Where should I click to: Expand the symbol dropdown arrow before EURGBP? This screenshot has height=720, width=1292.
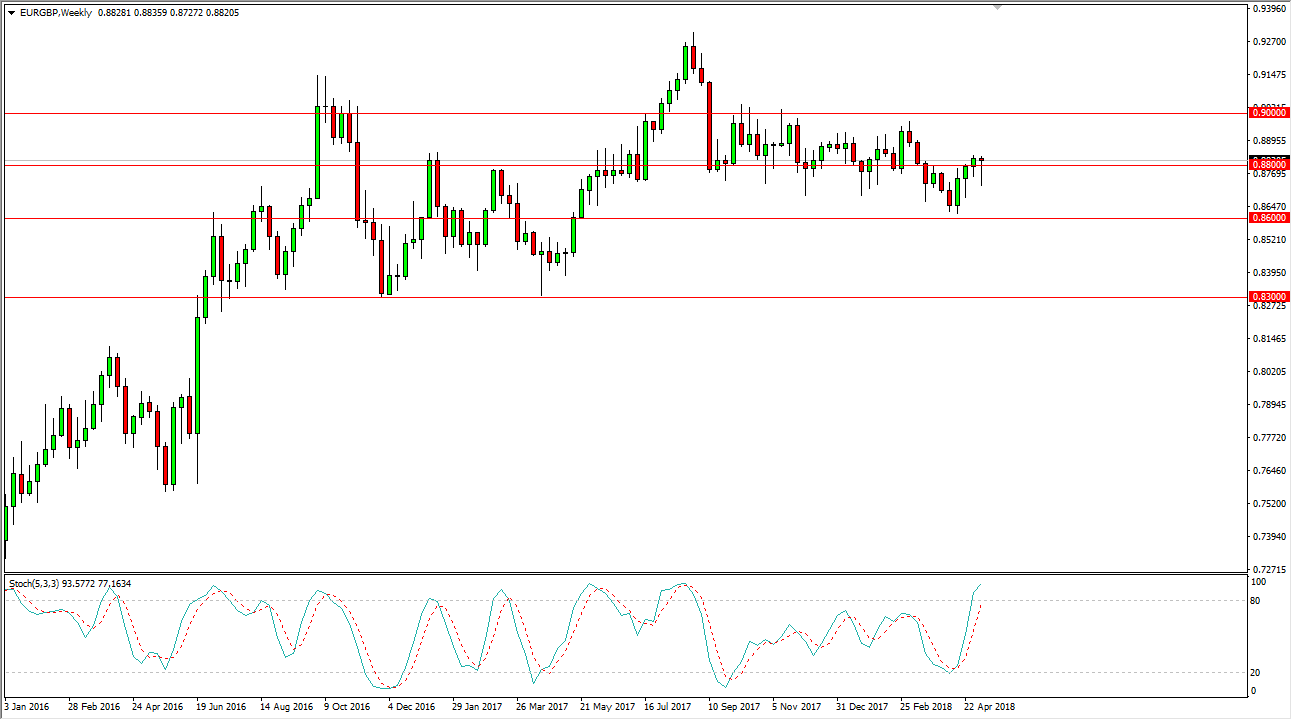(12, 13)
